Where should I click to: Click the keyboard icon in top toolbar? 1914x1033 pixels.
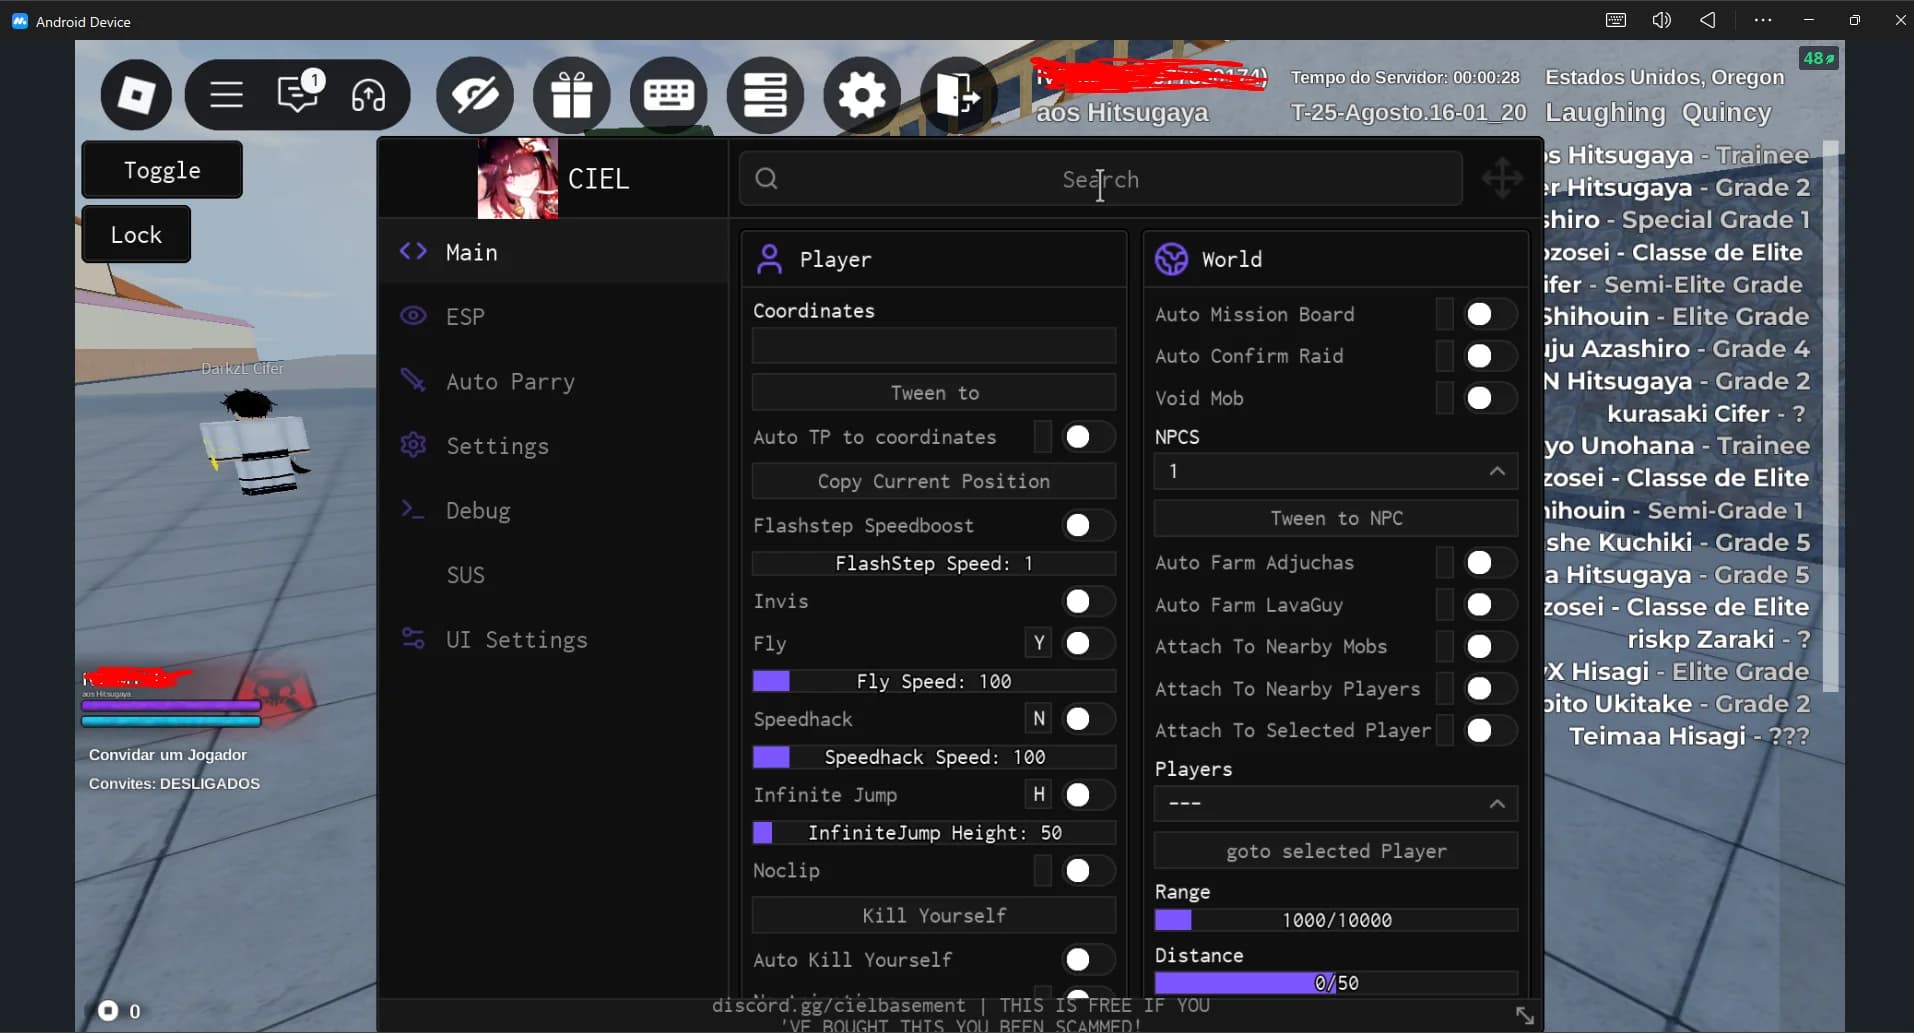[668, 95]
